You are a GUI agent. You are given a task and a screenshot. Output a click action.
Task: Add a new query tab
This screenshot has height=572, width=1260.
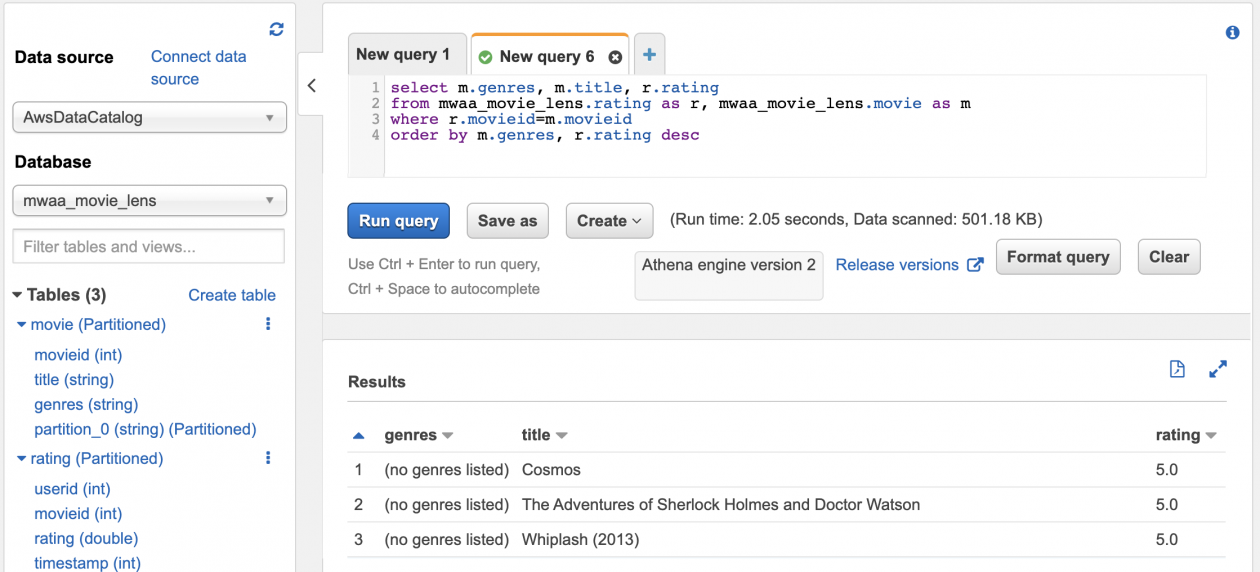(649, 55)
